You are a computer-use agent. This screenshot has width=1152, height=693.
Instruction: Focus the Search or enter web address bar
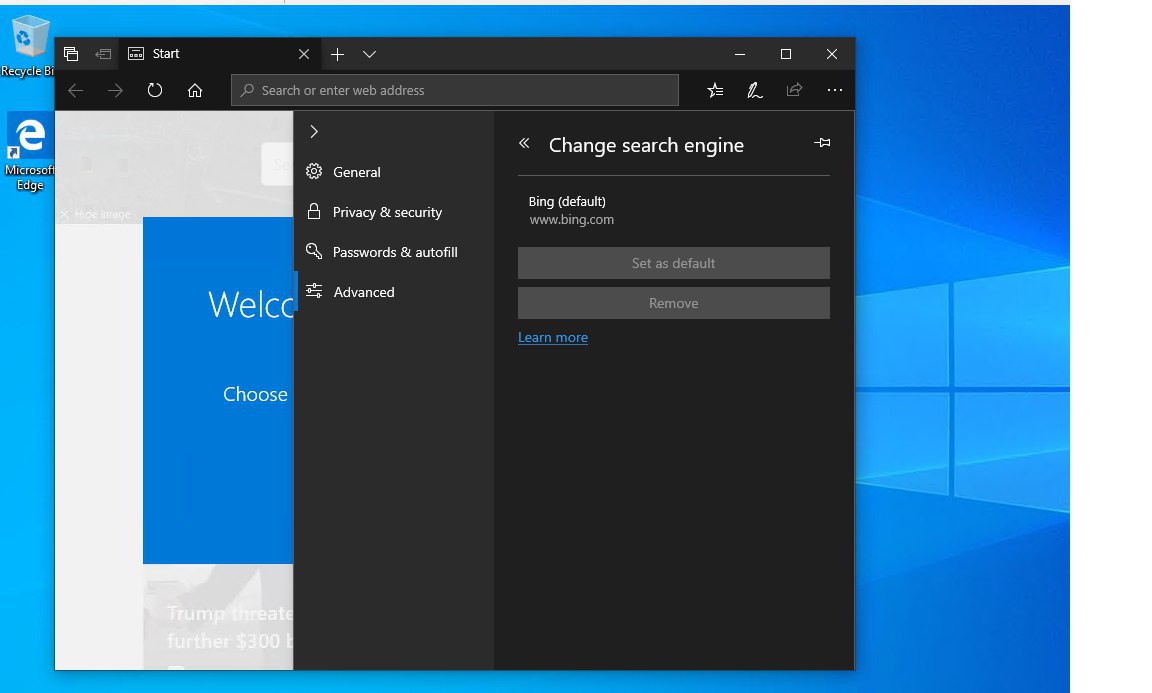pos(455,90)
